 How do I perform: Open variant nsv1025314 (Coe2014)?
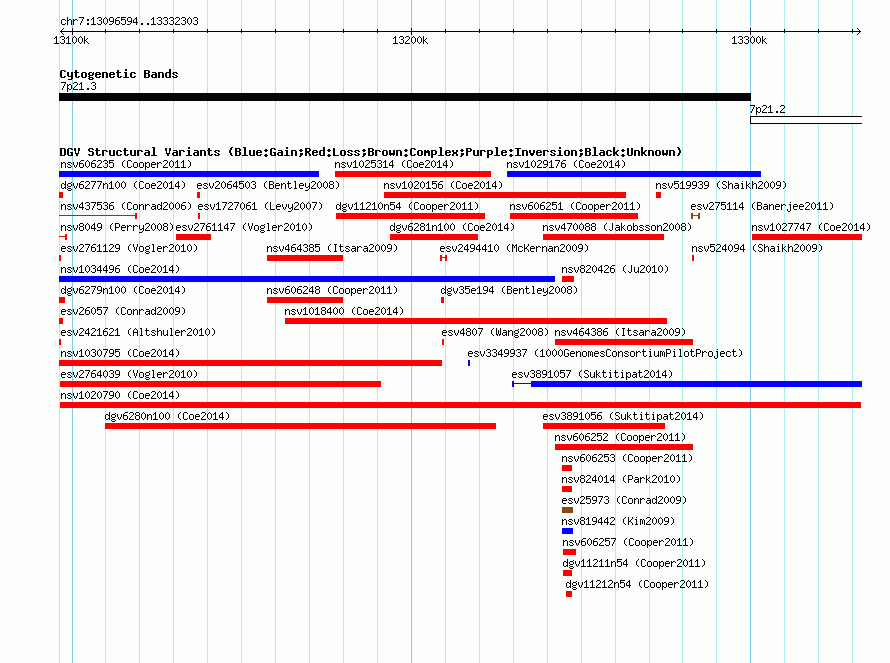click(394, 164)
